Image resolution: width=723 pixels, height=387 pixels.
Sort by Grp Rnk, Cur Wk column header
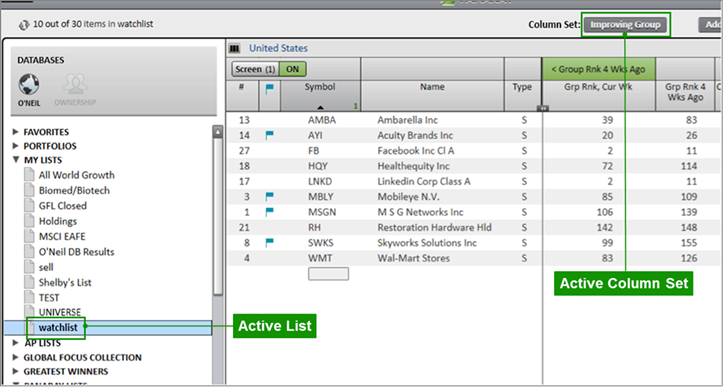coord(599,95)
